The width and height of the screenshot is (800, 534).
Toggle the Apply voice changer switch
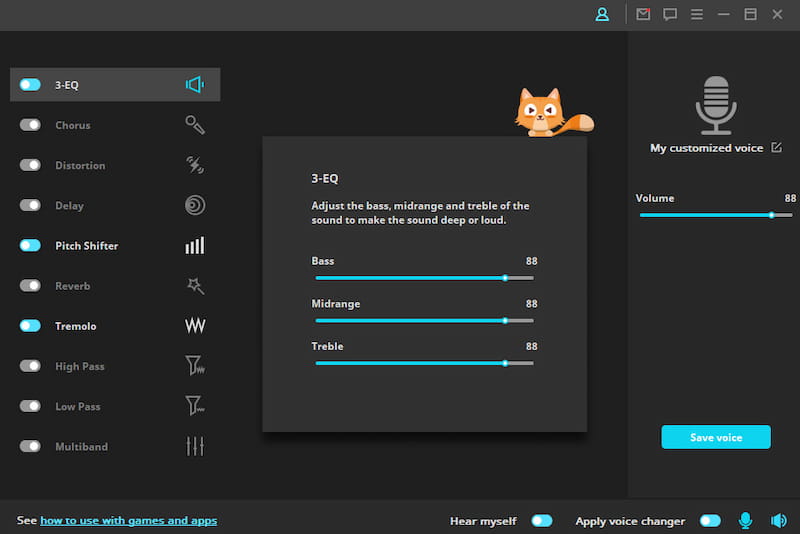(x=710, y=521)
